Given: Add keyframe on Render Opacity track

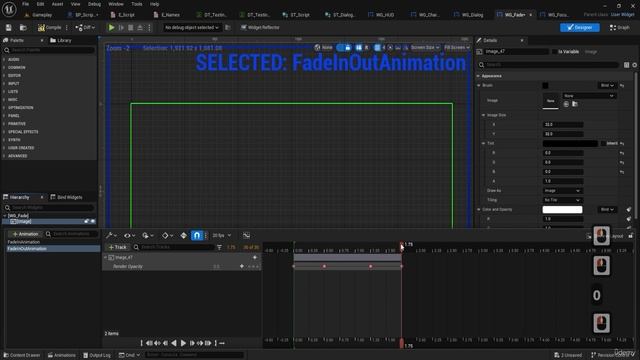Looking at the screenshot, I should coord(242,266).
